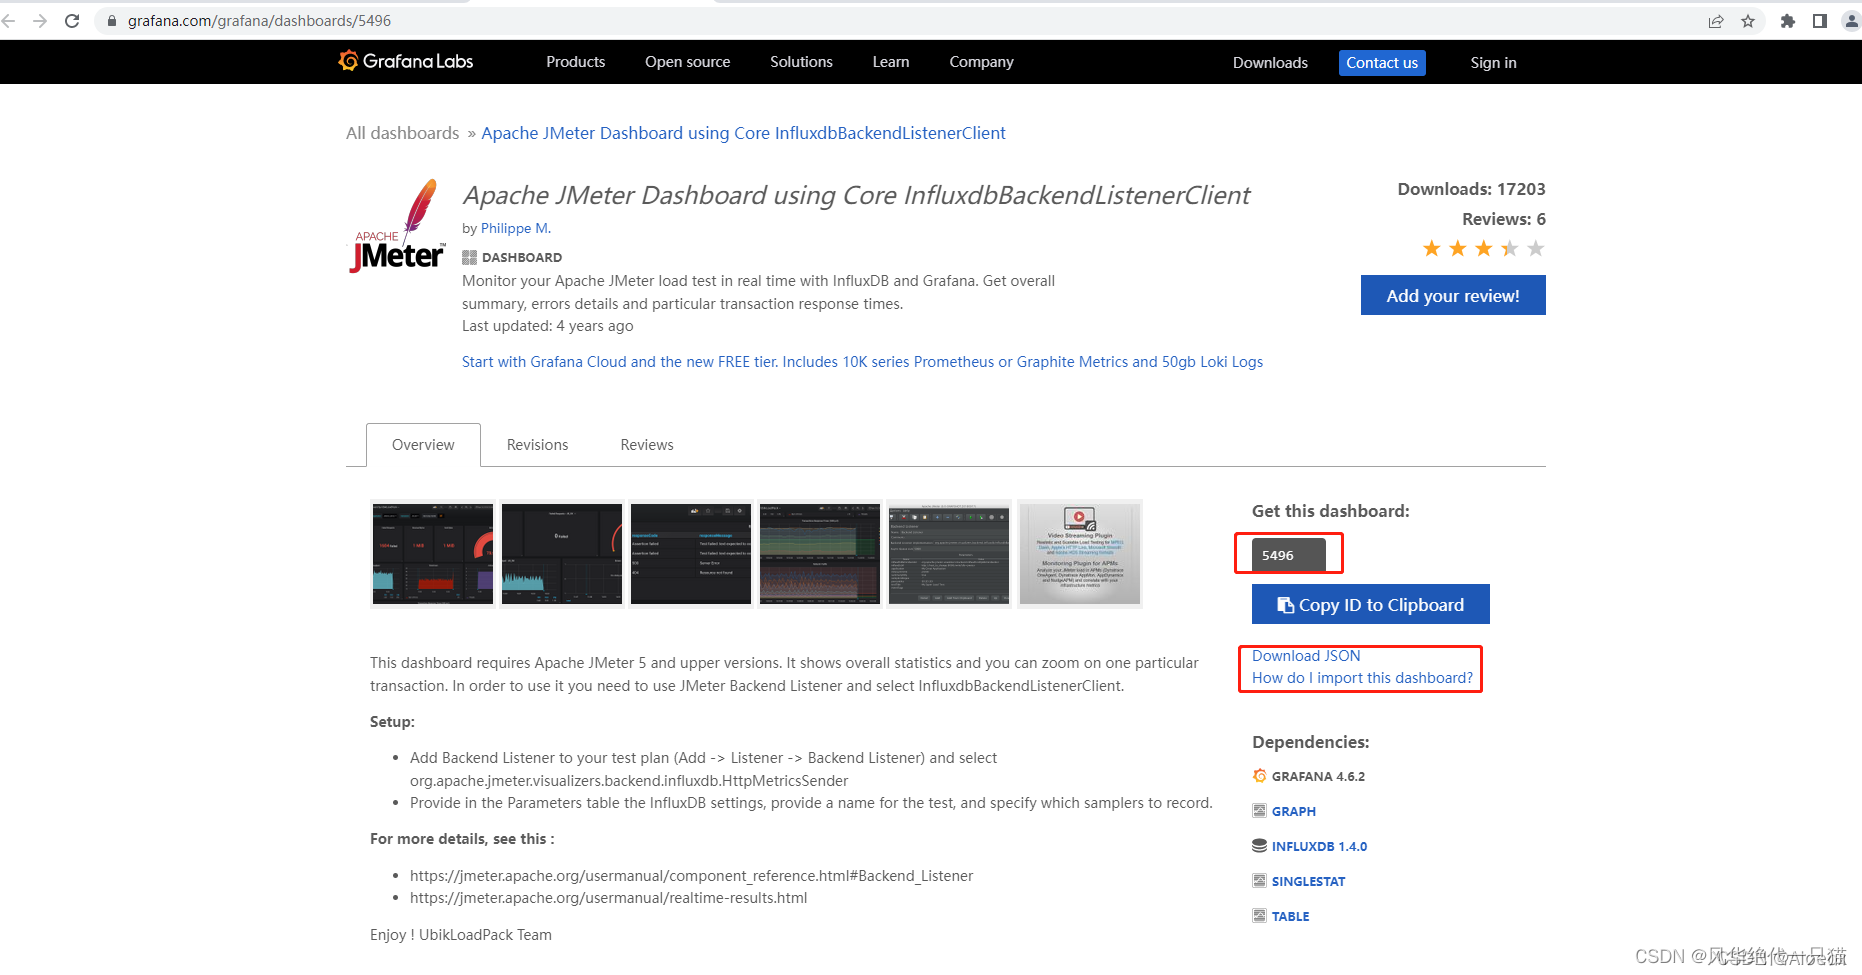Click the Apache JMeter Dashboard breadcrumb link
The width and height of the screenshot is (1862, 975).
tap(743, 133)
